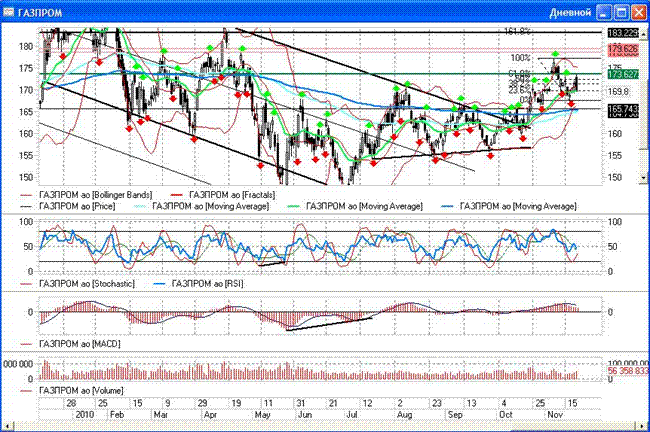Select the Bollinger Bands legend entry
The width and height of the screenshot is (650, 432).
pyautogui.click(x=86, y=195)
